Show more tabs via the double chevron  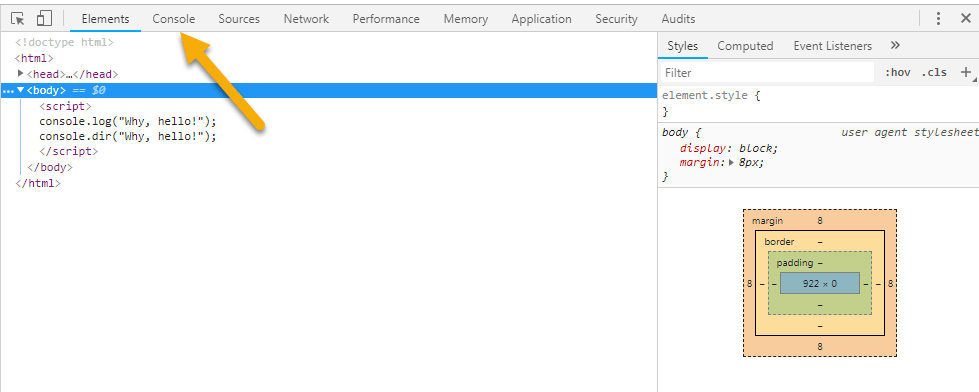coord(895,46)
